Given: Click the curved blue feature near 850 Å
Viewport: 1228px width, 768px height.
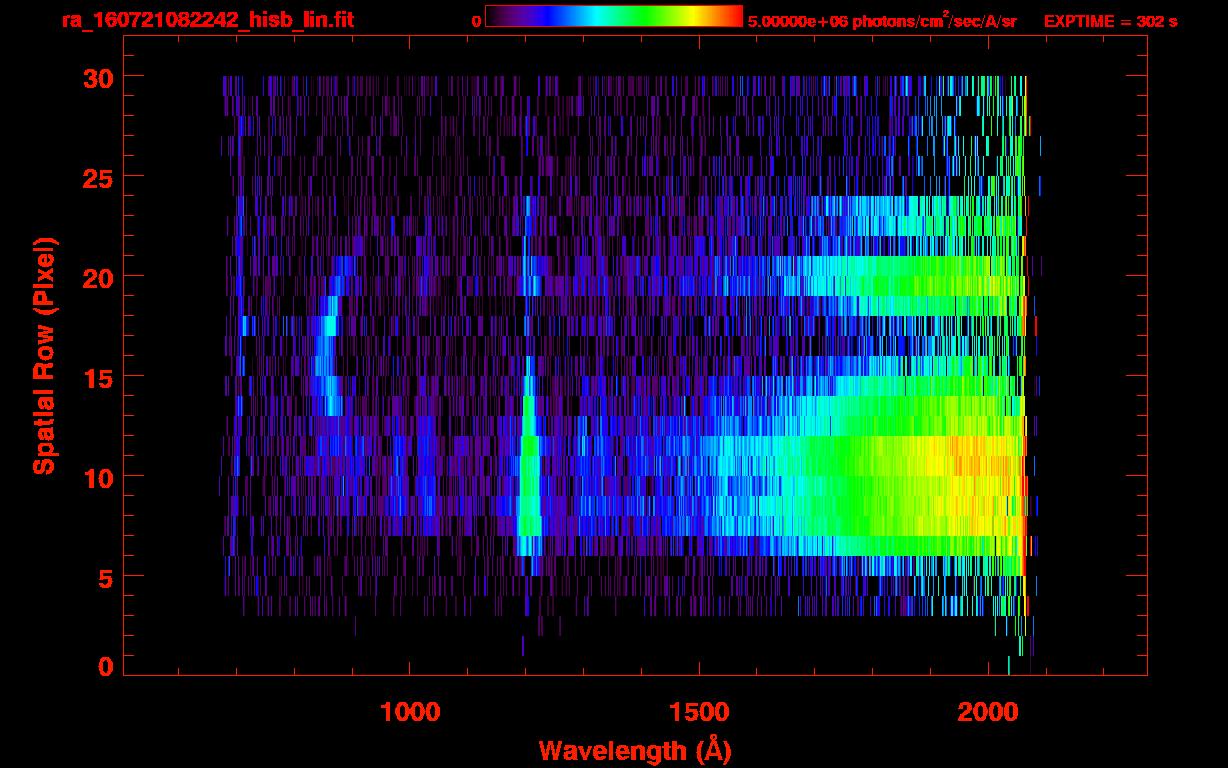Looking at the screenshot, I should click(326, 350).
